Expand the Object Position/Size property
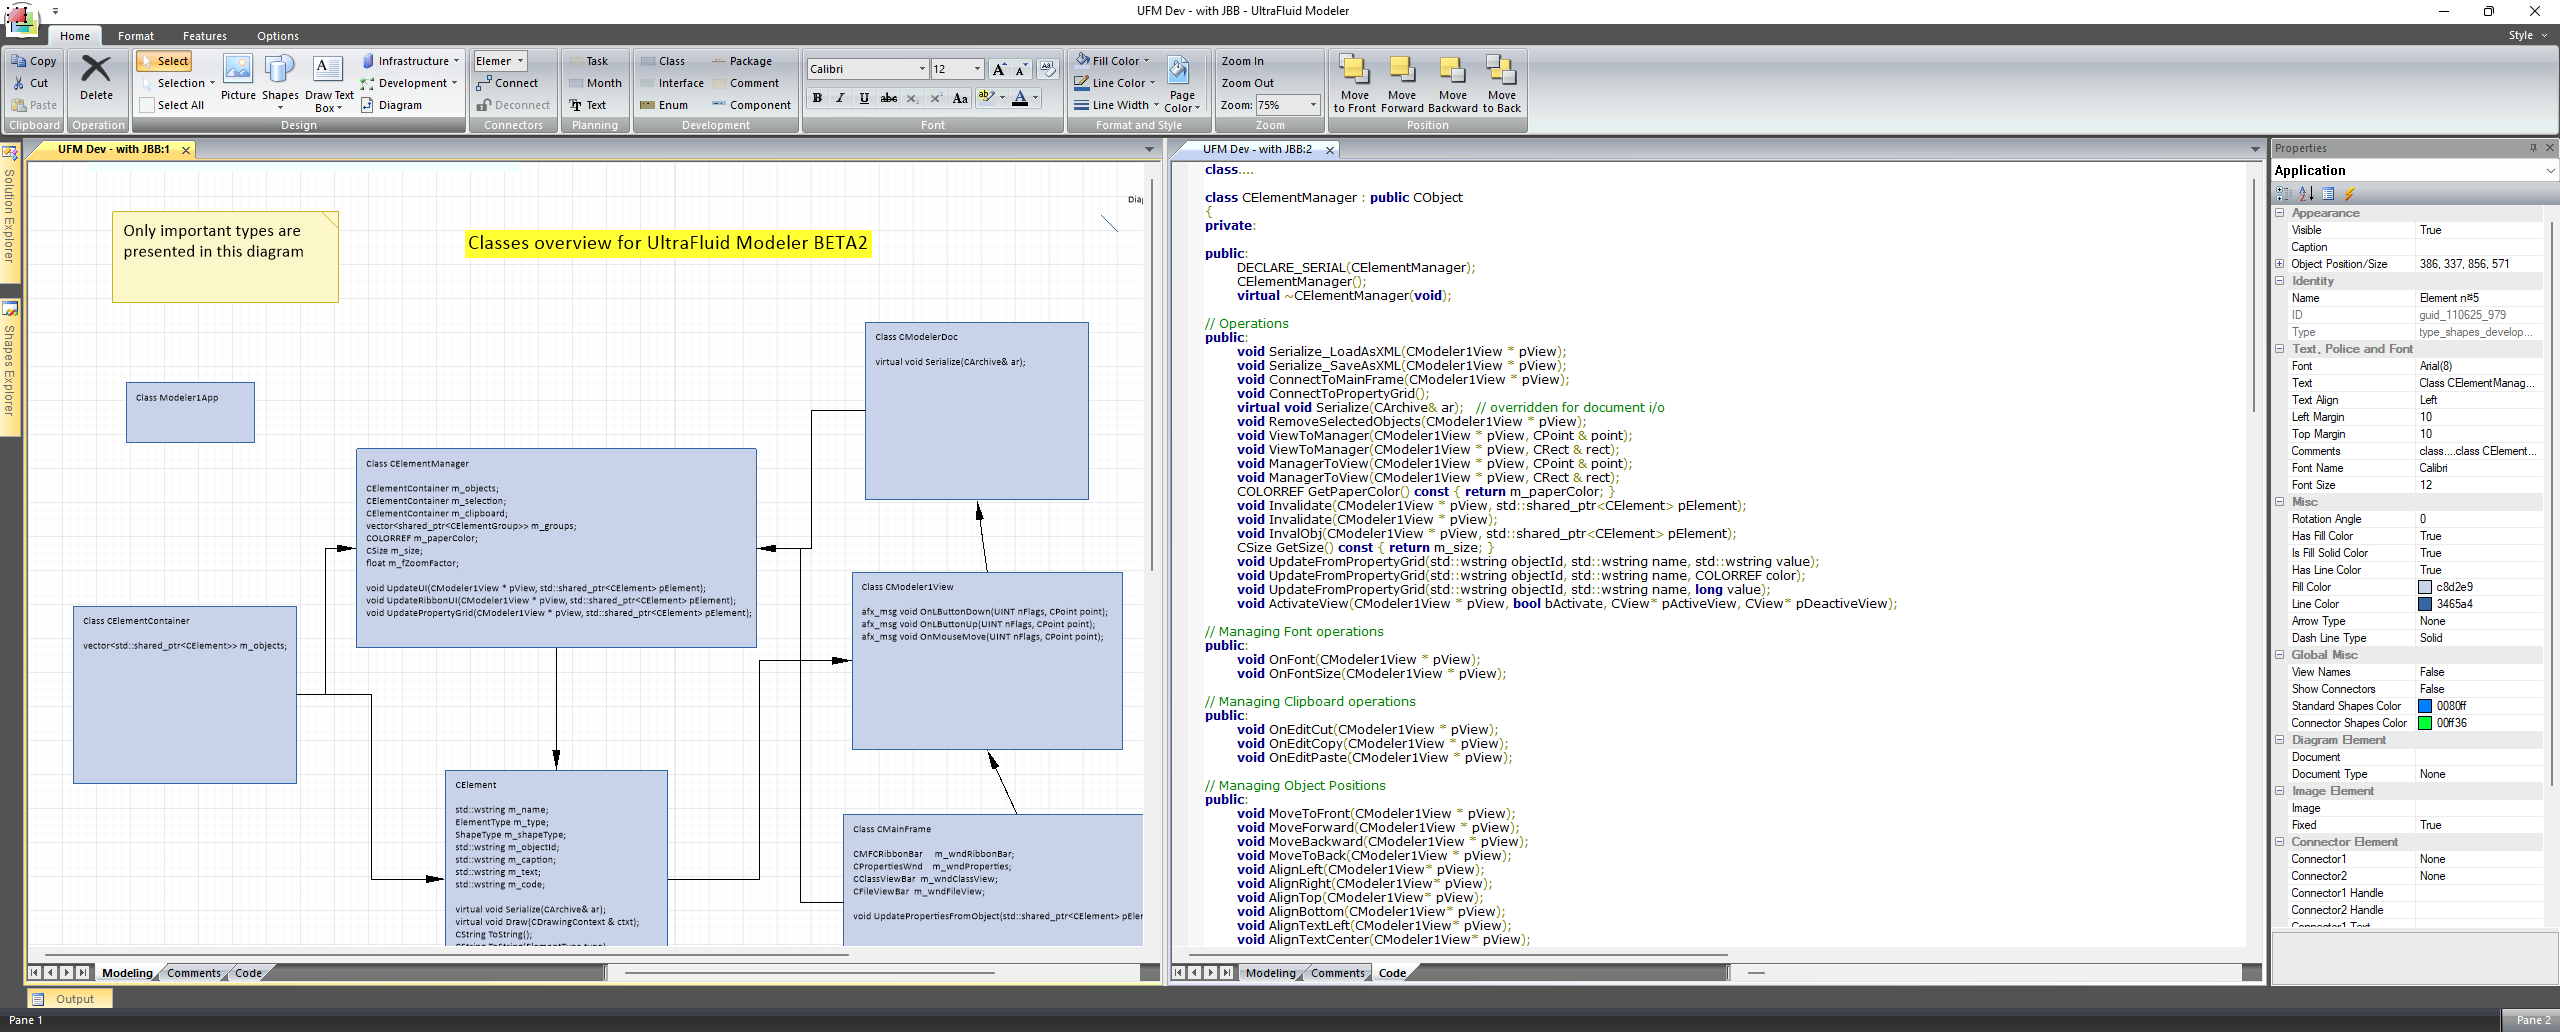The height and width of the screenshot is (1032, 2560). 2280,264
